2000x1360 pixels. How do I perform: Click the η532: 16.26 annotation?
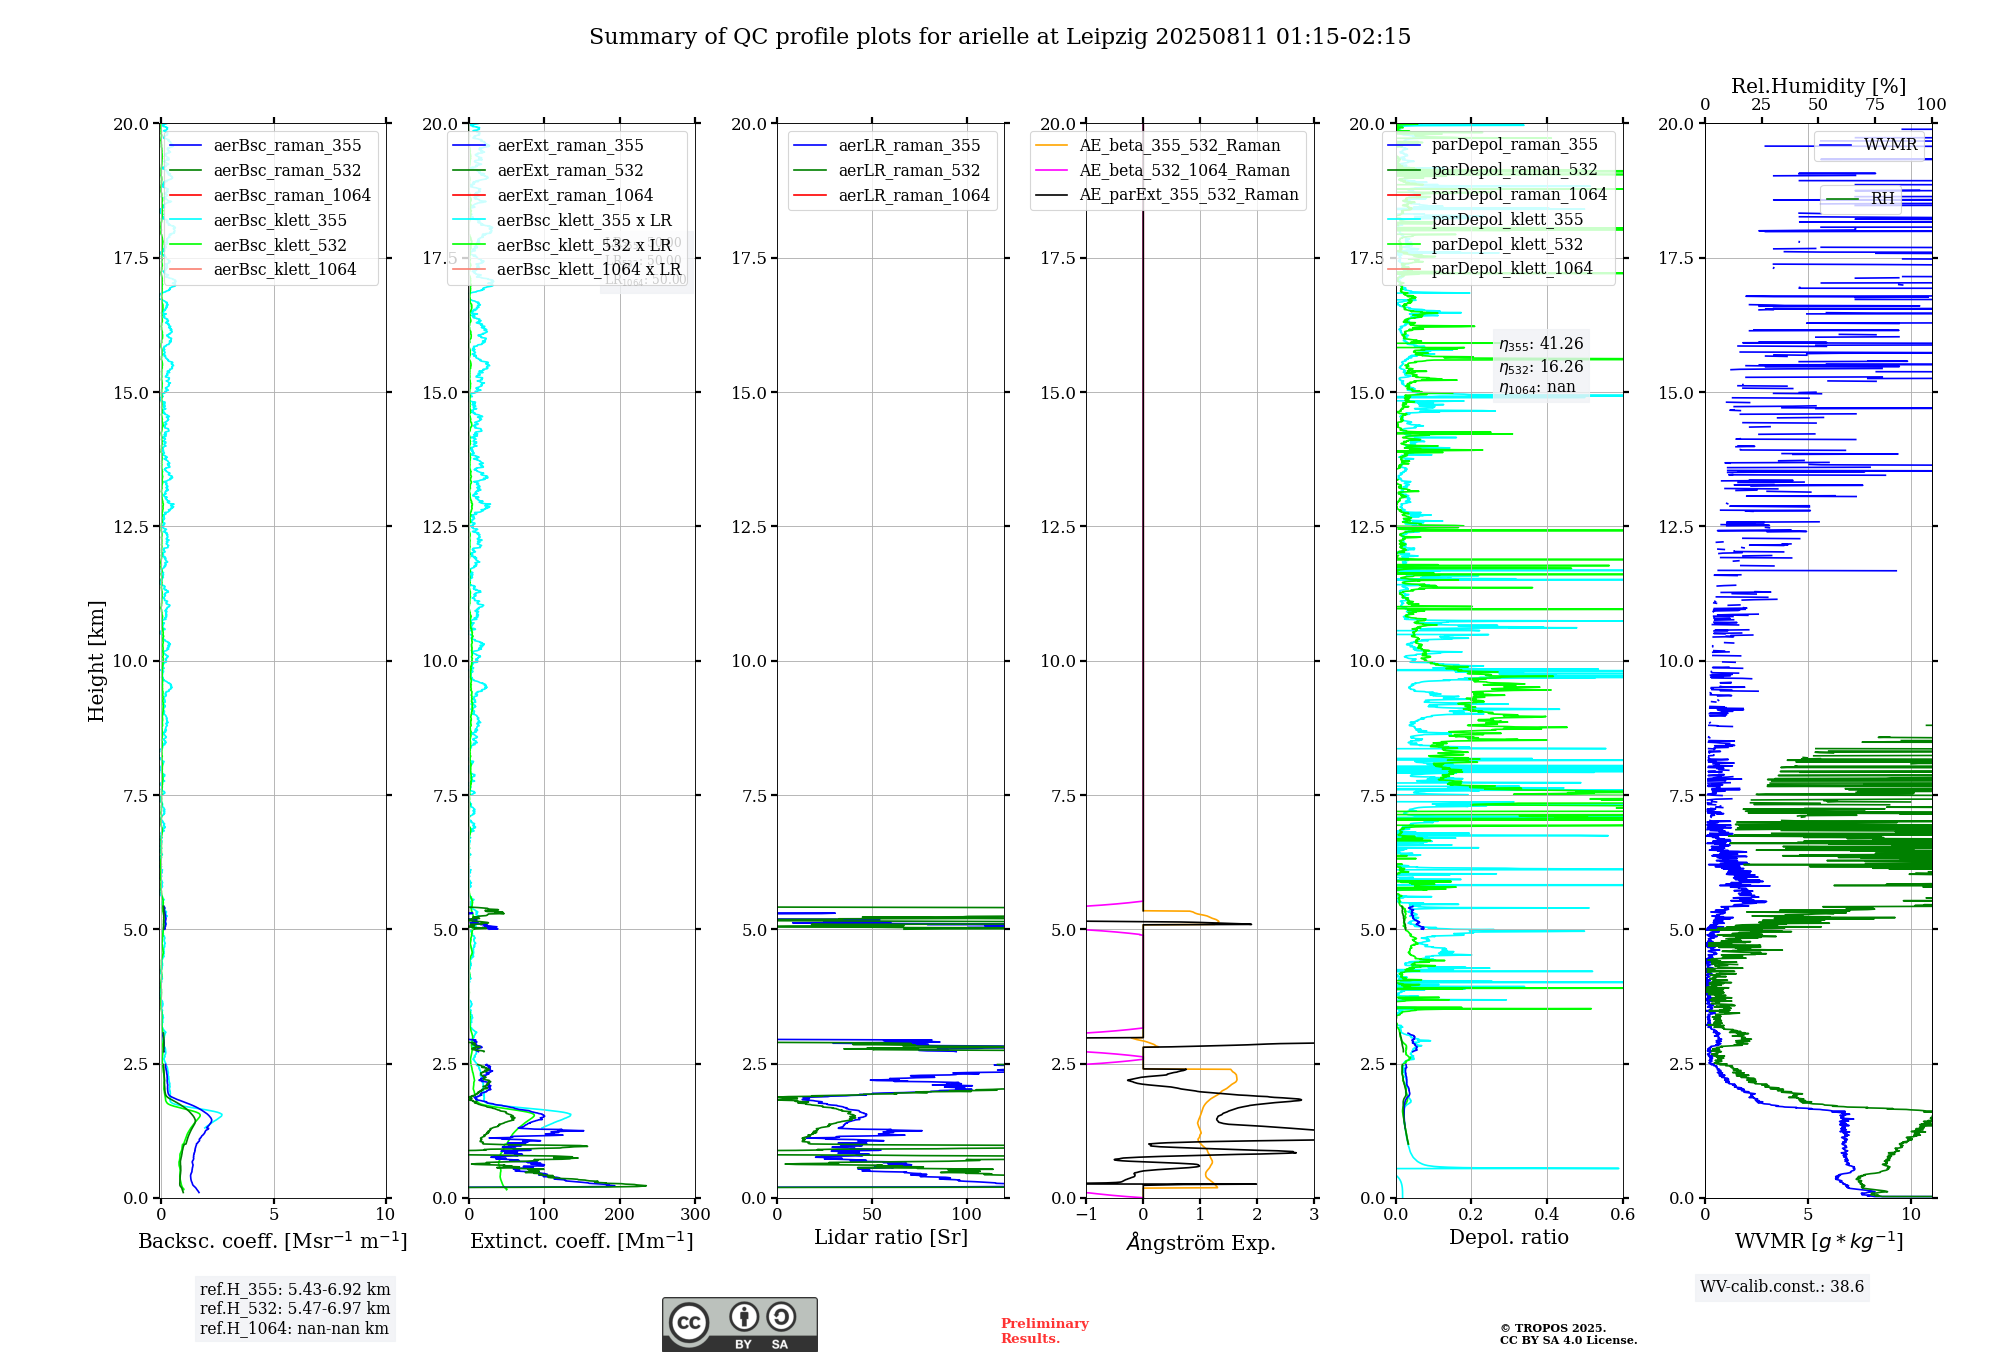click(1541, 367)
